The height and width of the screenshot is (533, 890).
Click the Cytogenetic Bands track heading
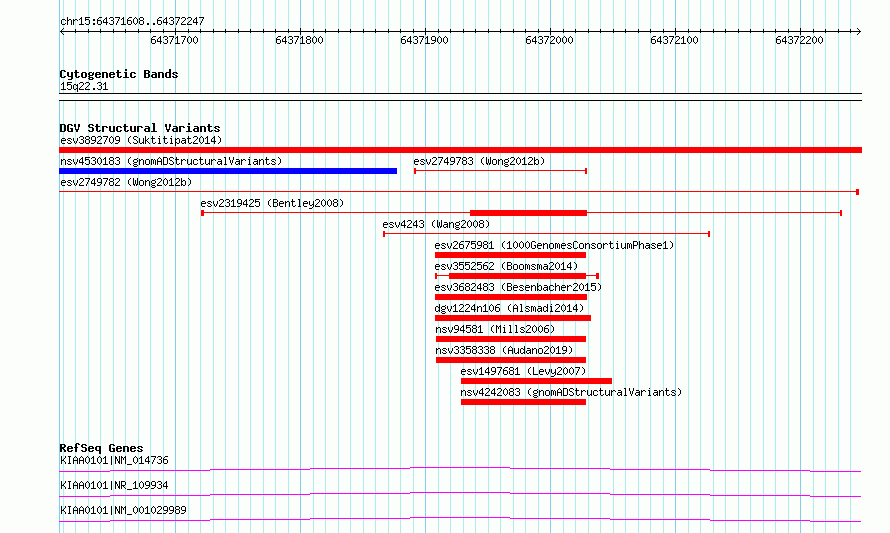(x=119, y=74)
